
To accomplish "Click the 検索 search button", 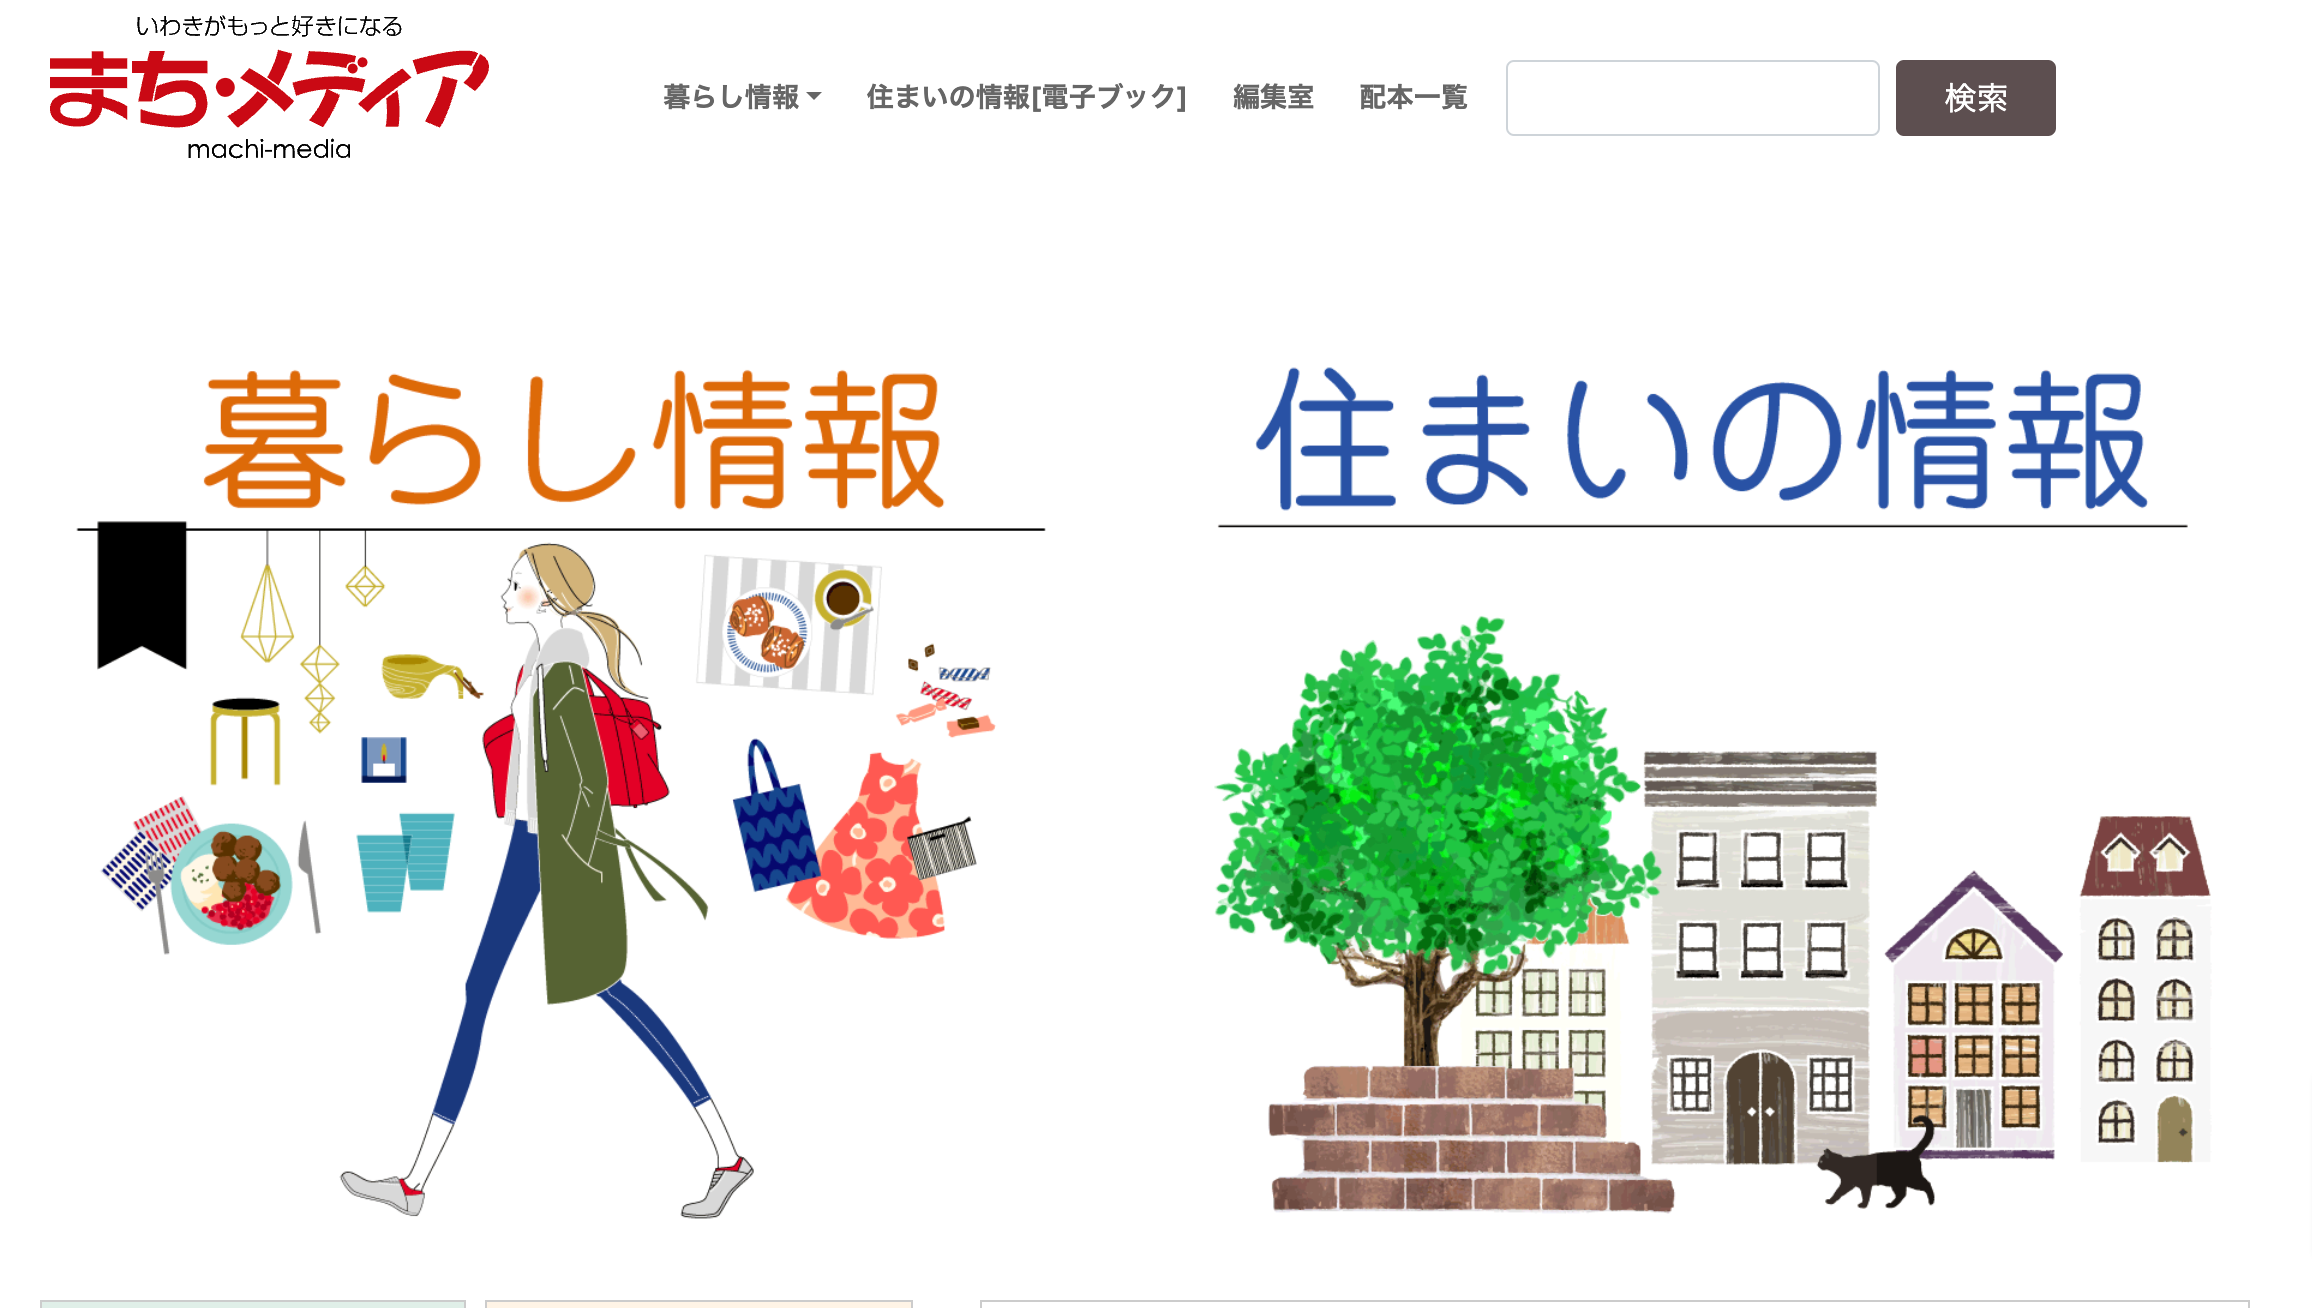I will [1975, 98].
